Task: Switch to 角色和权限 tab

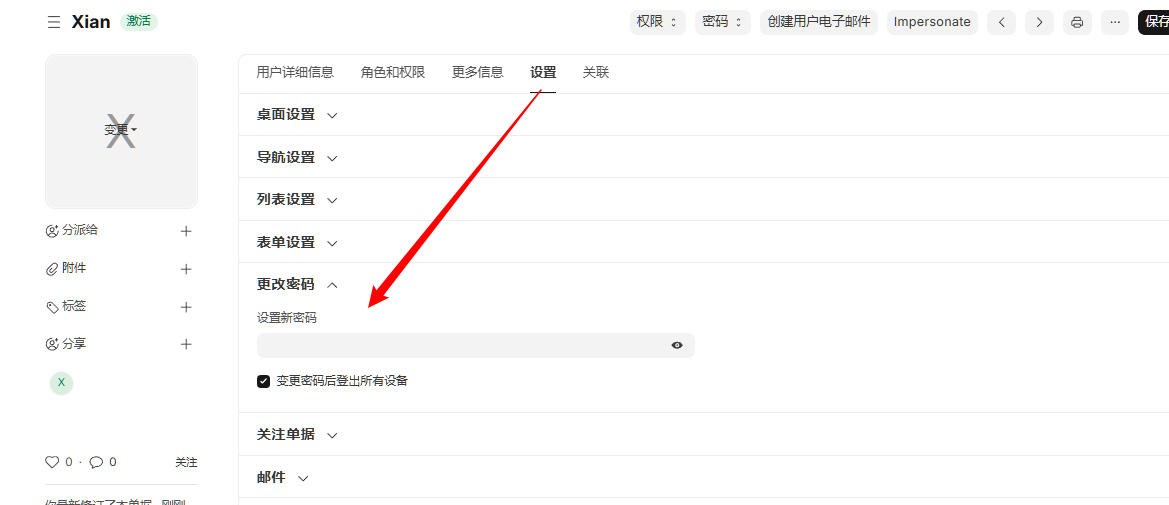Action: (x=393, y=72)
